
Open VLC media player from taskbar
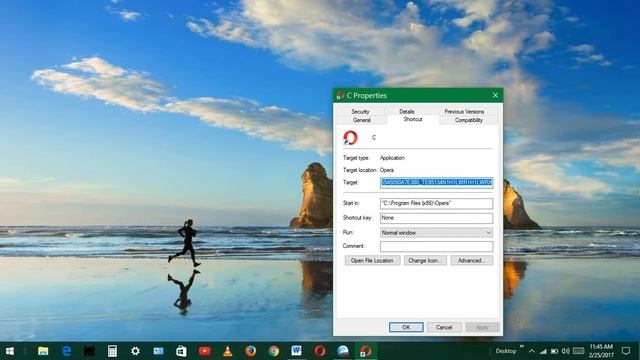coord(228,351)
